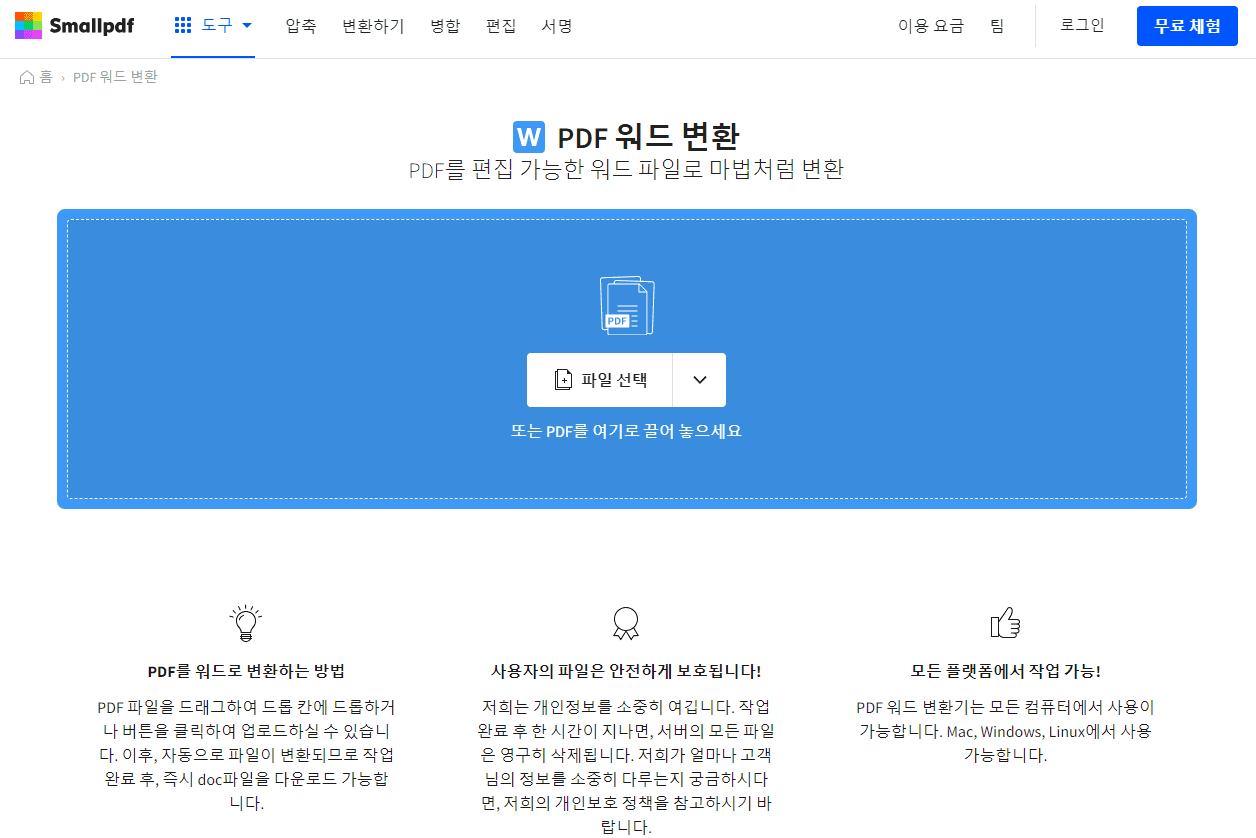Click the home icon in the breadcrumb
1256x838 pixels.
(x=27, y=76)
